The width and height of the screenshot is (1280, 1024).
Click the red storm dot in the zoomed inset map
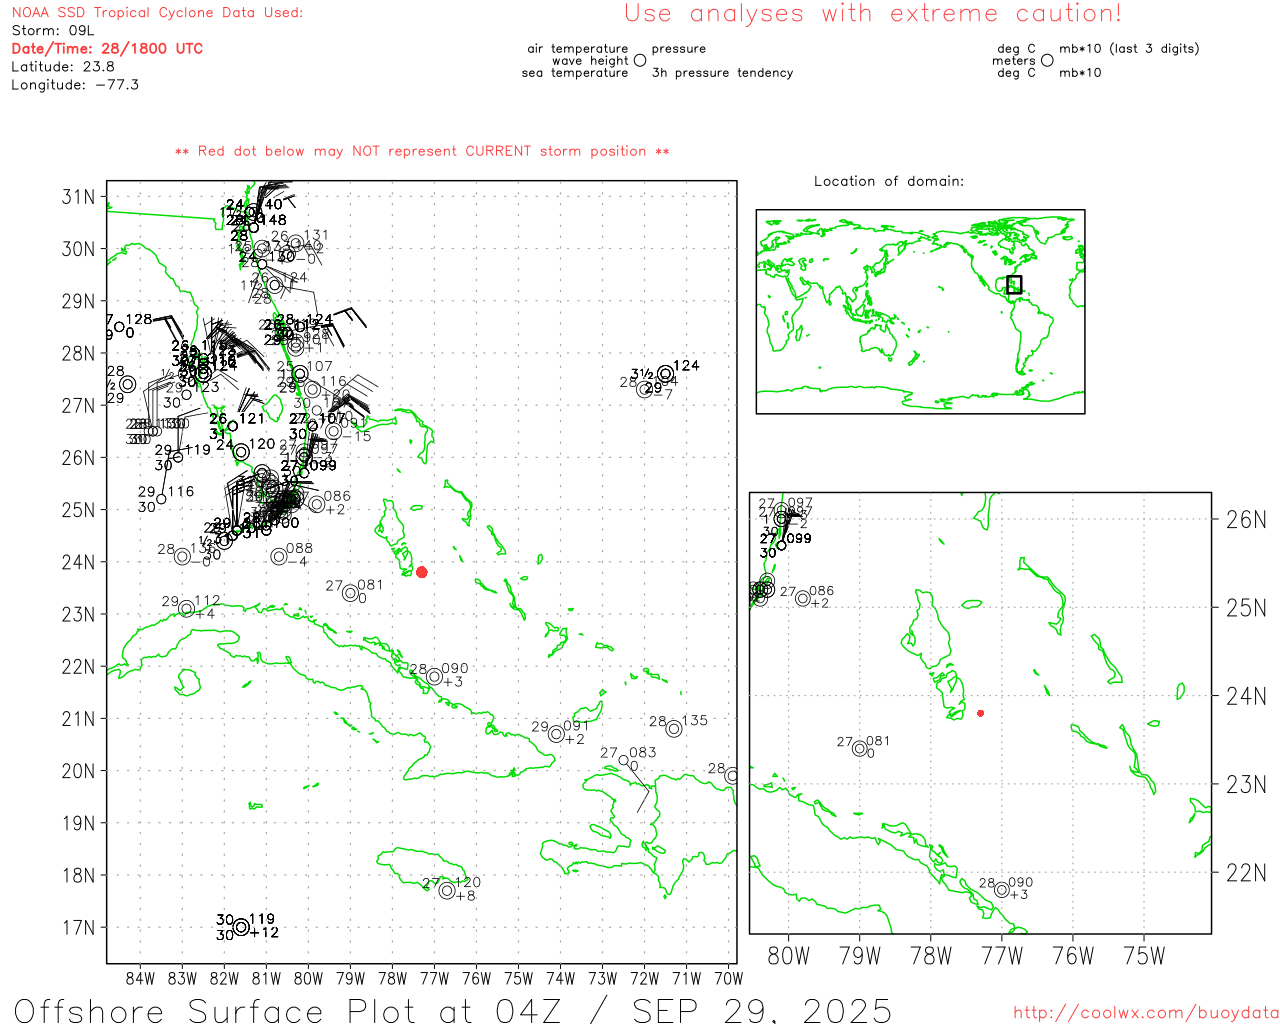980,713
